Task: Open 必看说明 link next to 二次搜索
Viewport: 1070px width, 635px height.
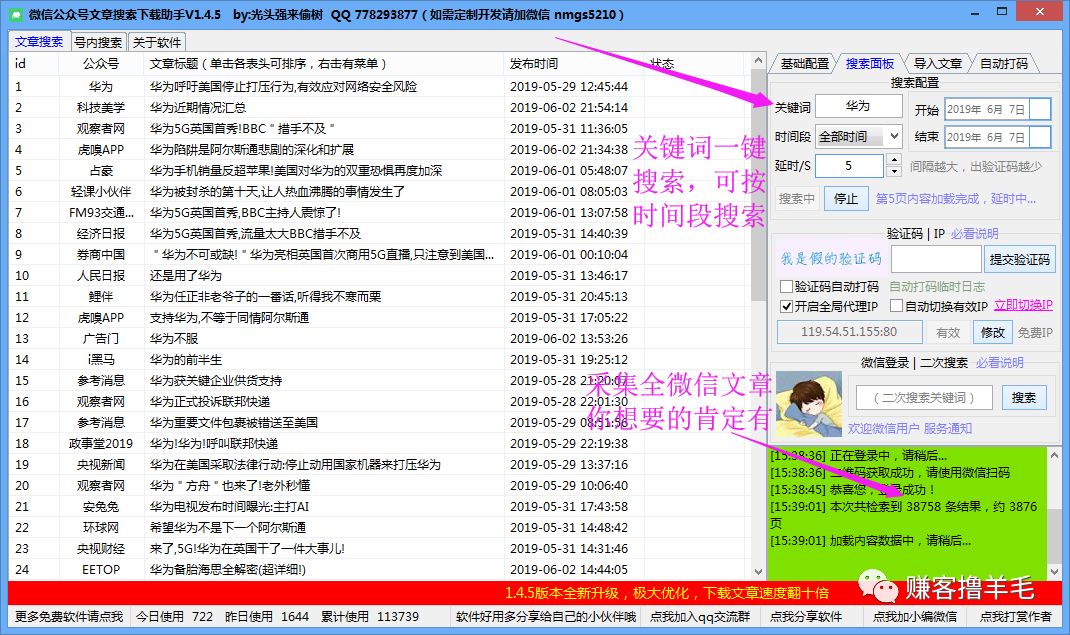Action: pos(1000,363)
